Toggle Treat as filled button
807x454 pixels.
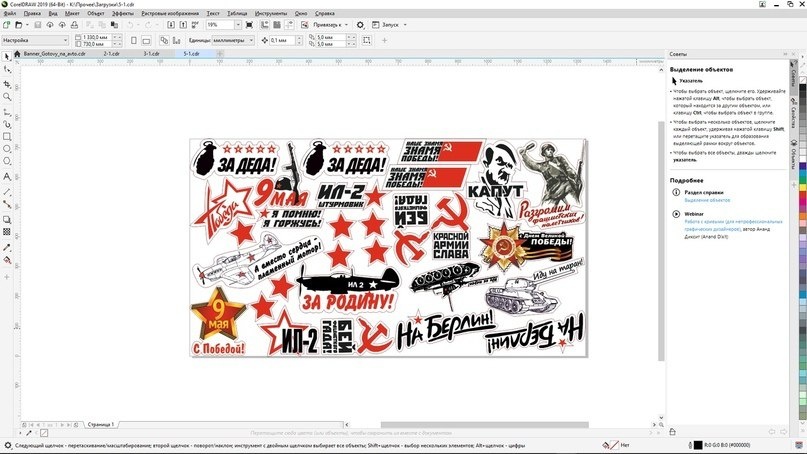coord(366,40)
